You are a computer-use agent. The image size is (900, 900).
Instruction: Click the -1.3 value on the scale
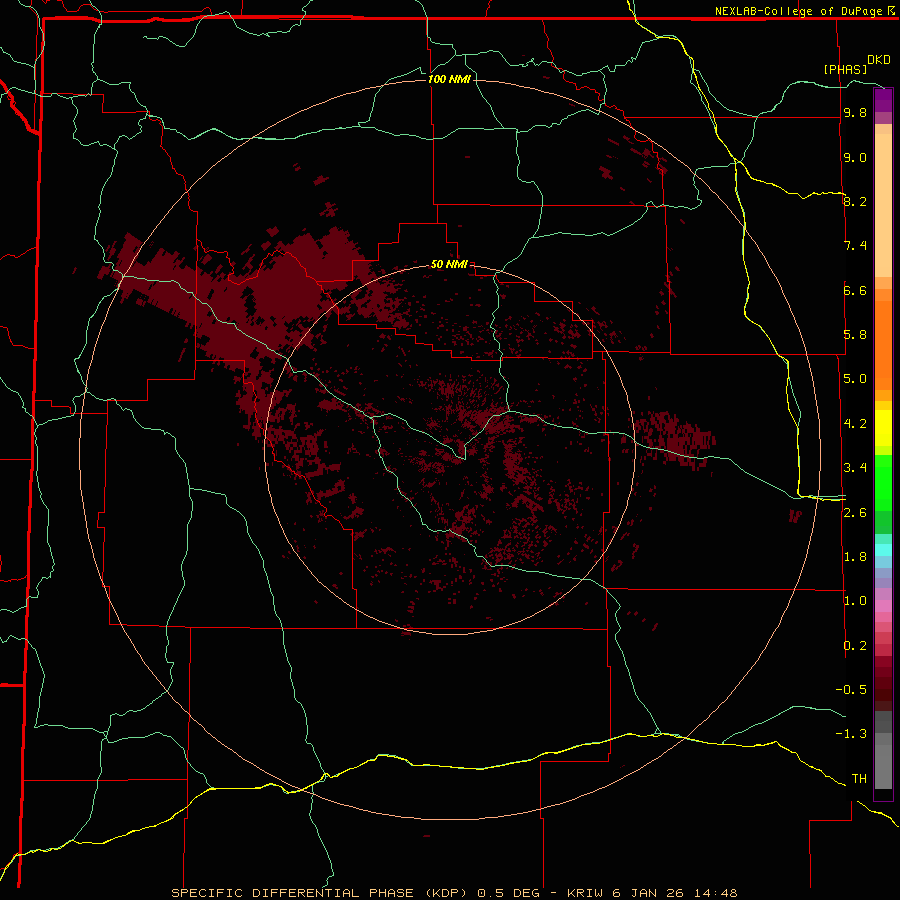851,734
